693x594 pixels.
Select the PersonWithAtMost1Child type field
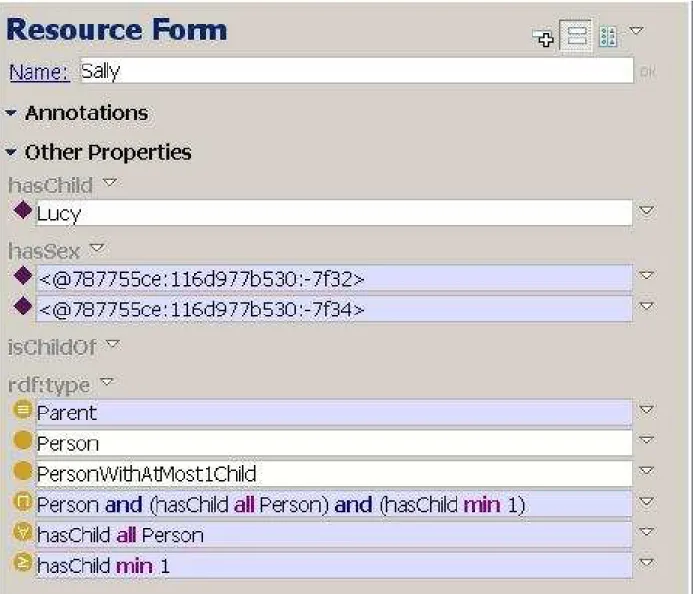point(334,474)
